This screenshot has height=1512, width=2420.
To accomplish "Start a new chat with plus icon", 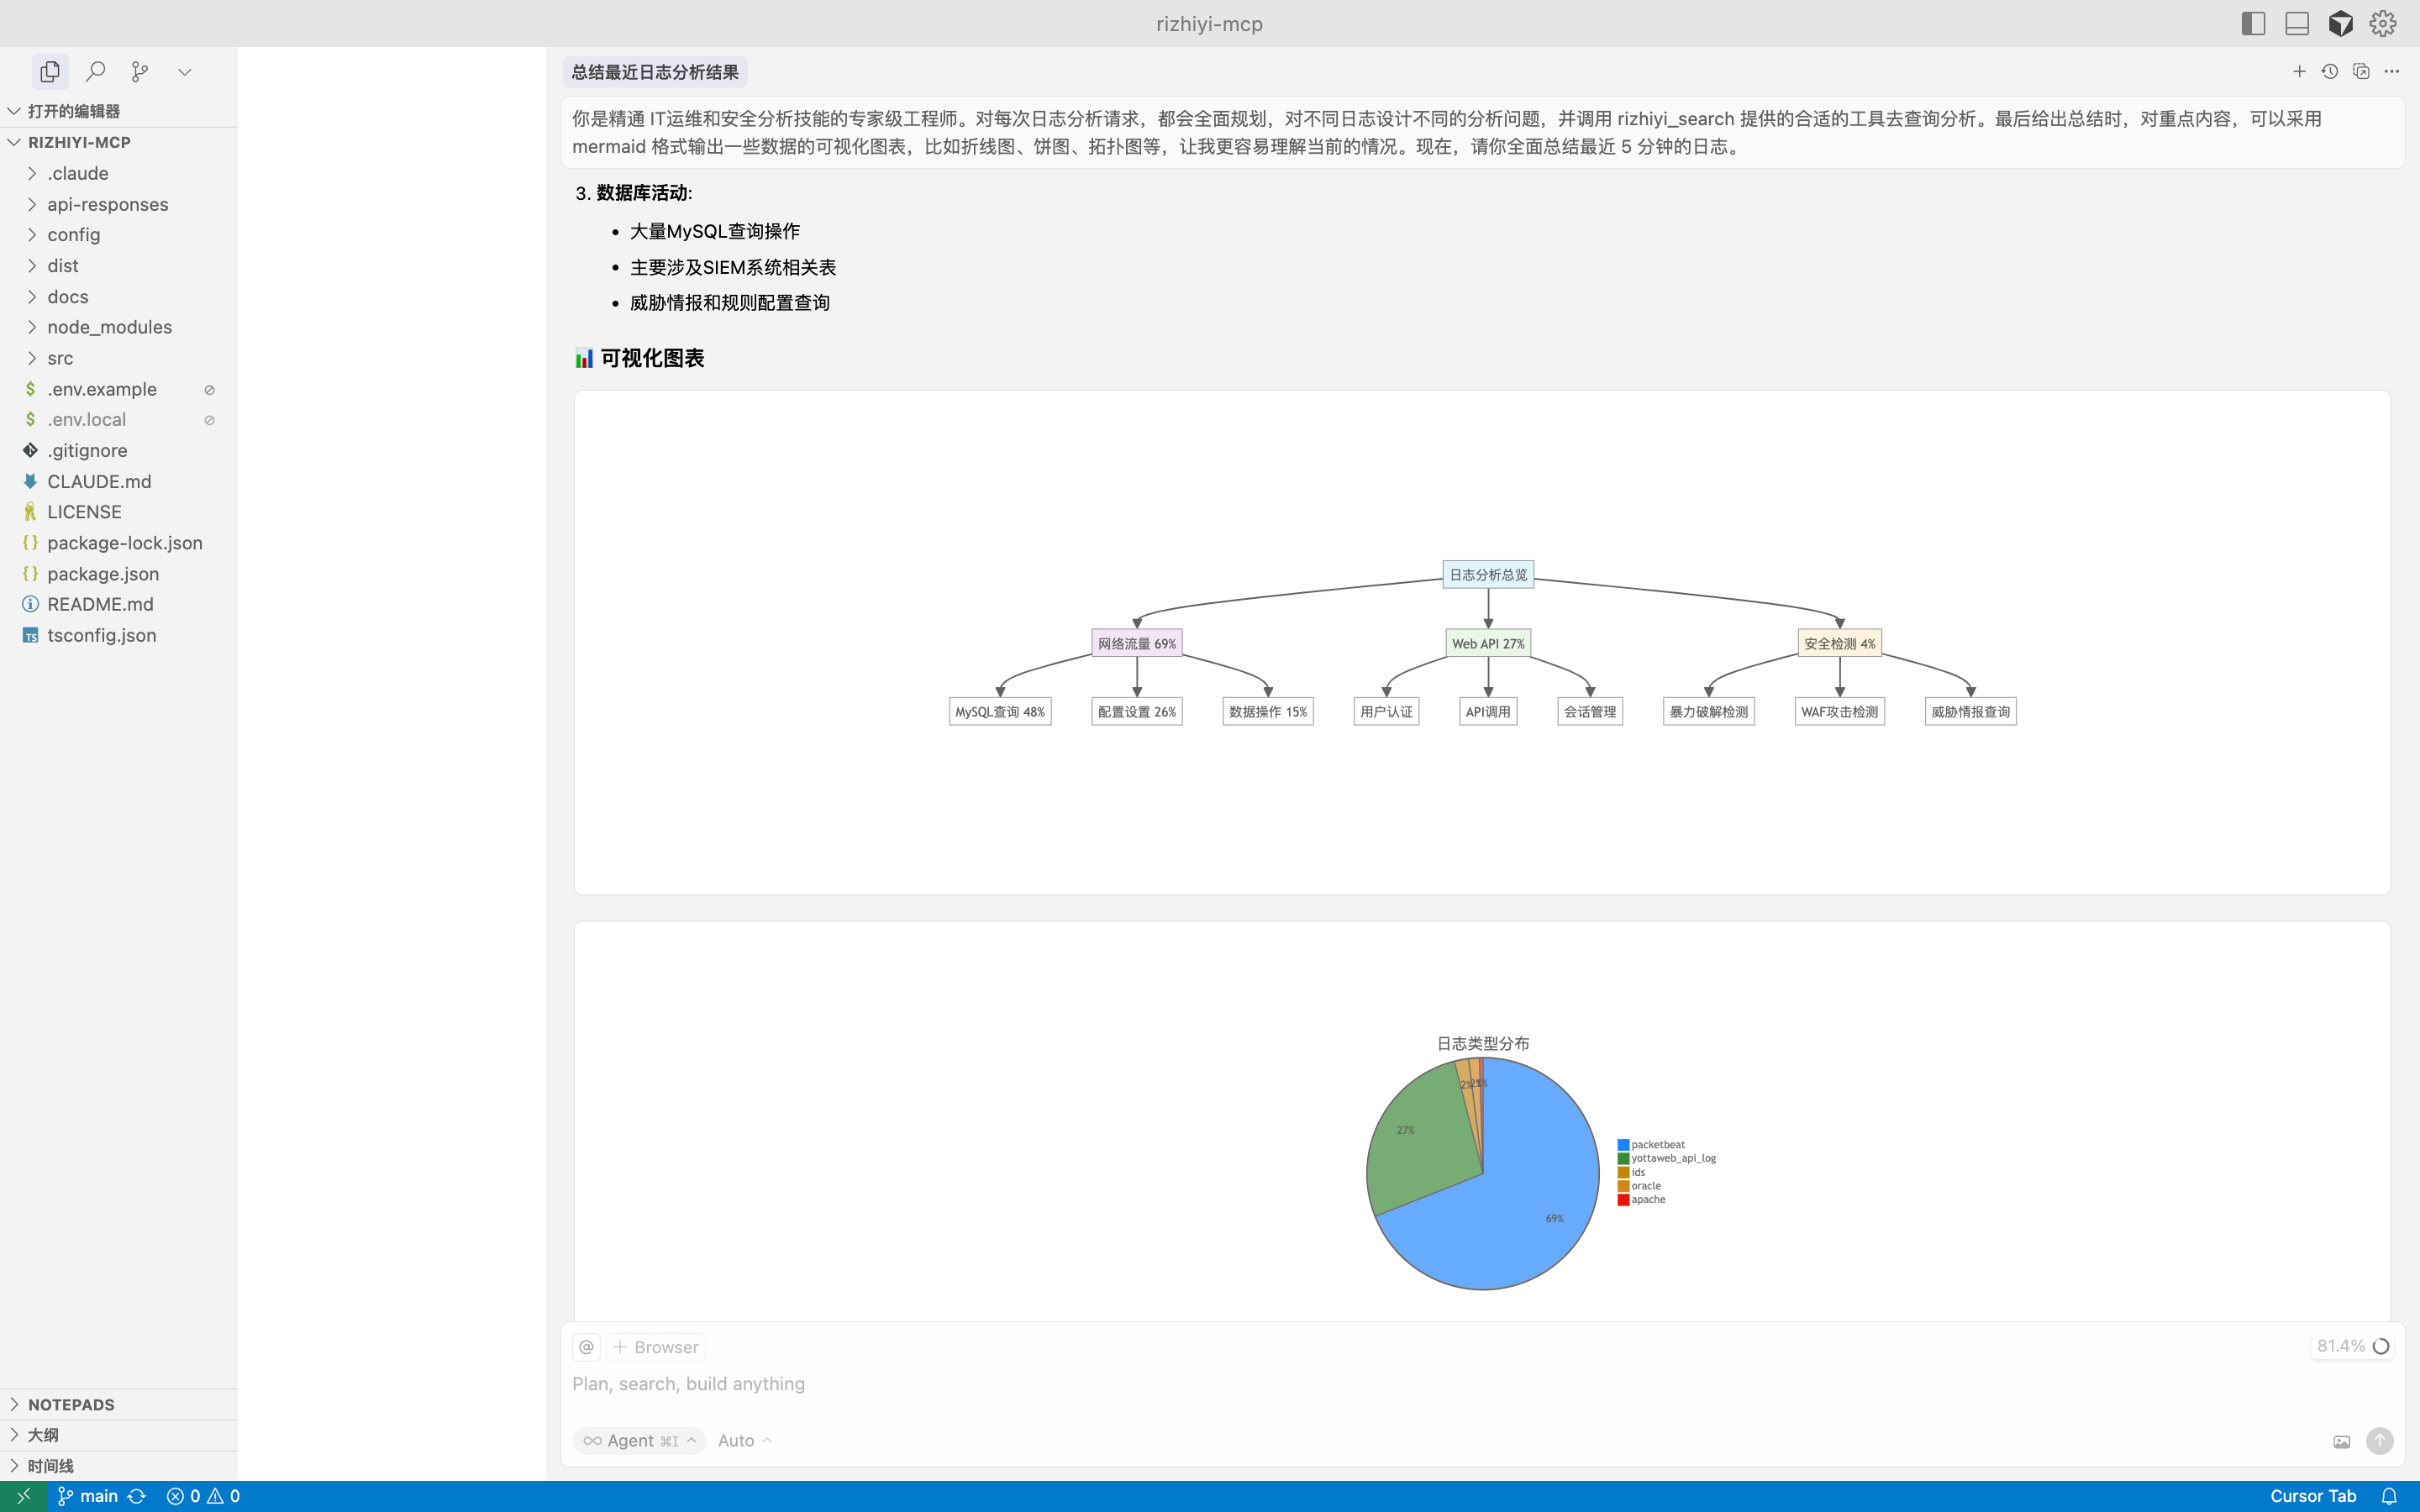I will (2299, 71).
